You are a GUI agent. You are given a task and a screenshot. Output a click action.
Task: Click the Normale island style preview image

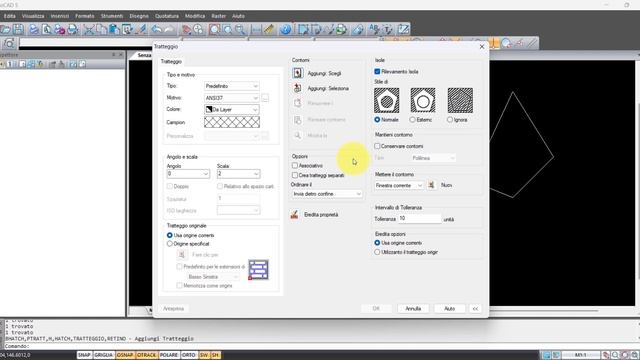coord(387,100)
